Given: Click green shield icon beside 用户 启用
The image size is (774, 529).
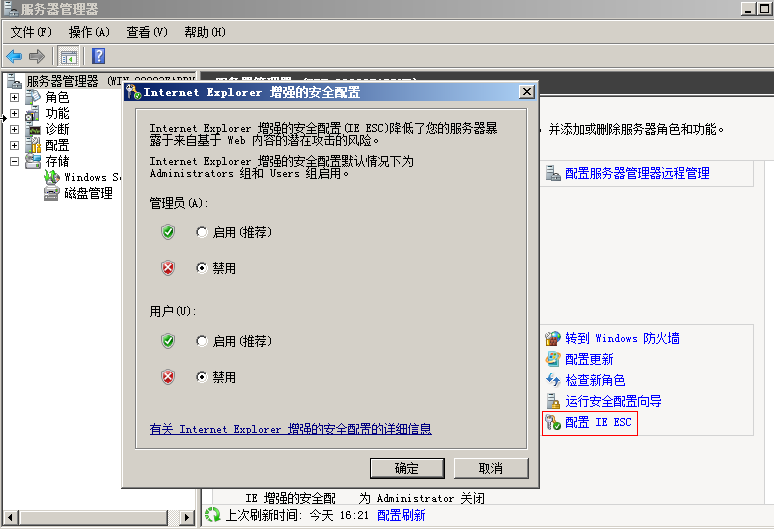Looking at the screenshot, I should [168, 341].
